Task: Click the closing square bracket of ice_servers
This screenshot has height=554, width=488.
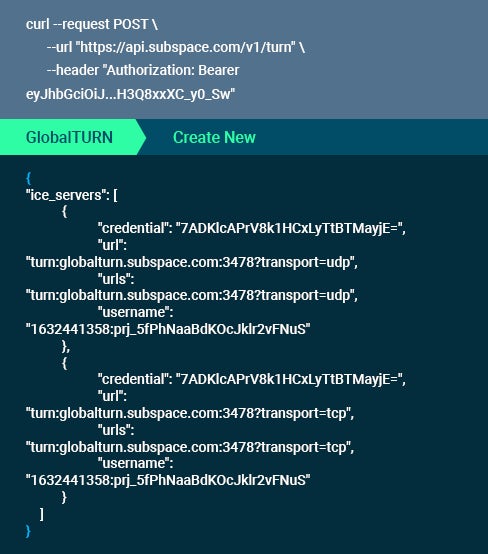Action: (x=42, y=514)
